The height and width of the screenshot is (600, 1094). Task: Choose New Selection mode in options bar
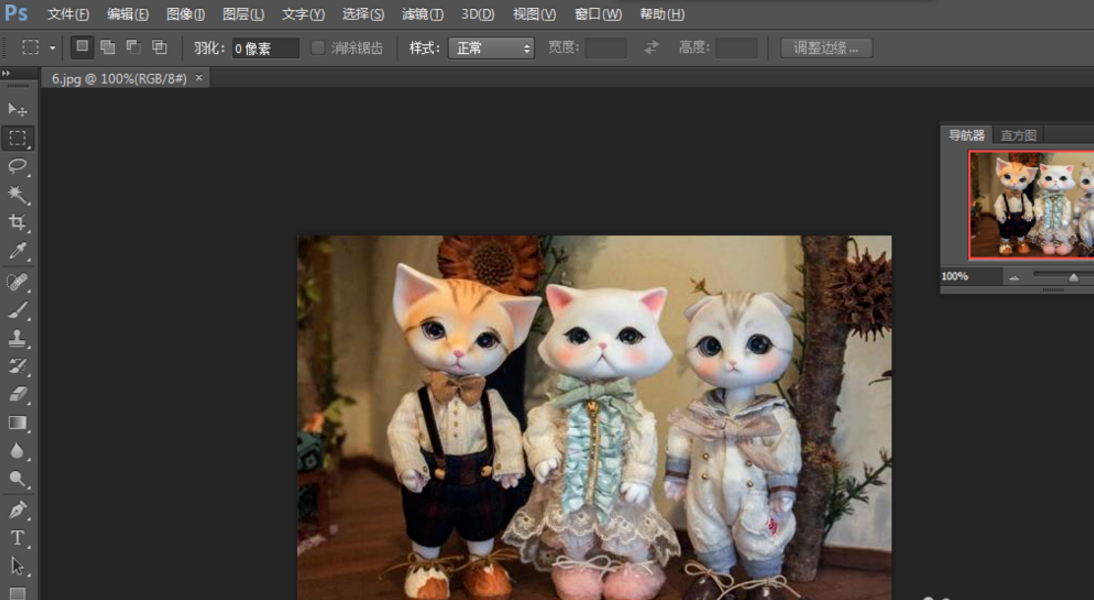coord(82,47)
